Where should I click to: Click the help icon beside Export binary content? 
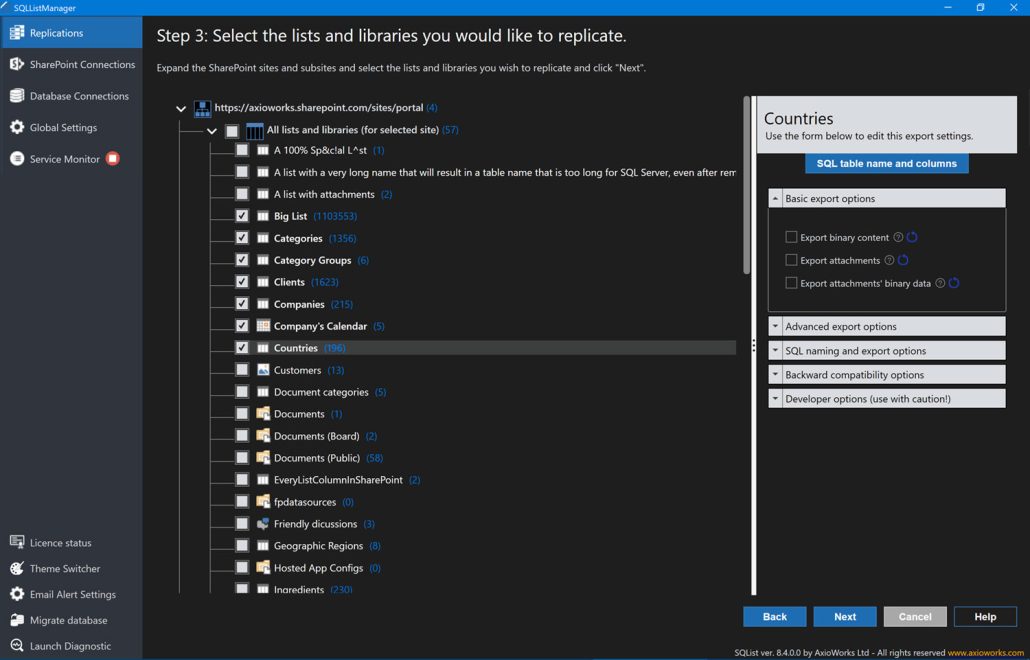[x=898, y=238]
